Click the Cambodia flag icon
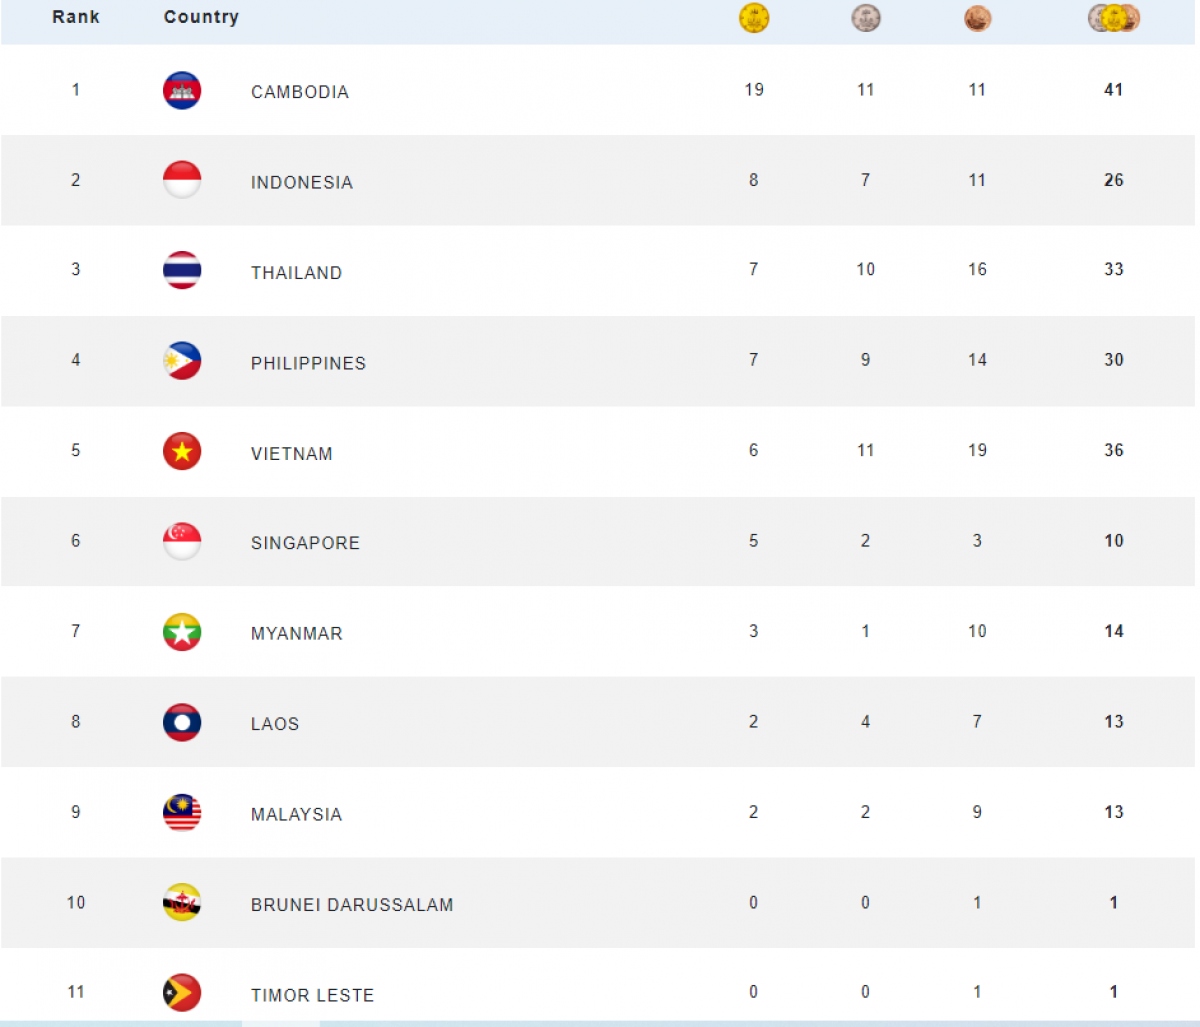The height and width of the screenshot is (1027, 1200). pos(182,91)
